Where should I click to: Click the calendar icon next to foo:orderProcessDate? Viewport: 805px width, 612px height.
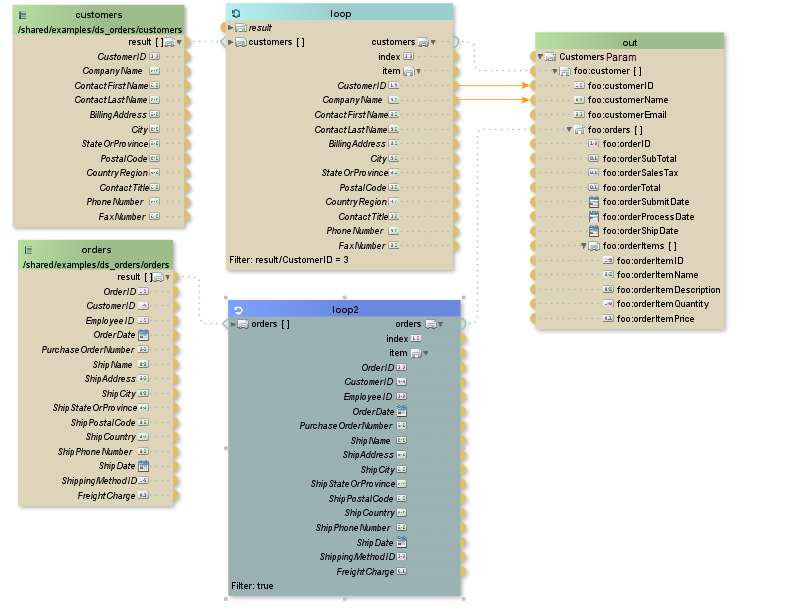tap(593, 216)
